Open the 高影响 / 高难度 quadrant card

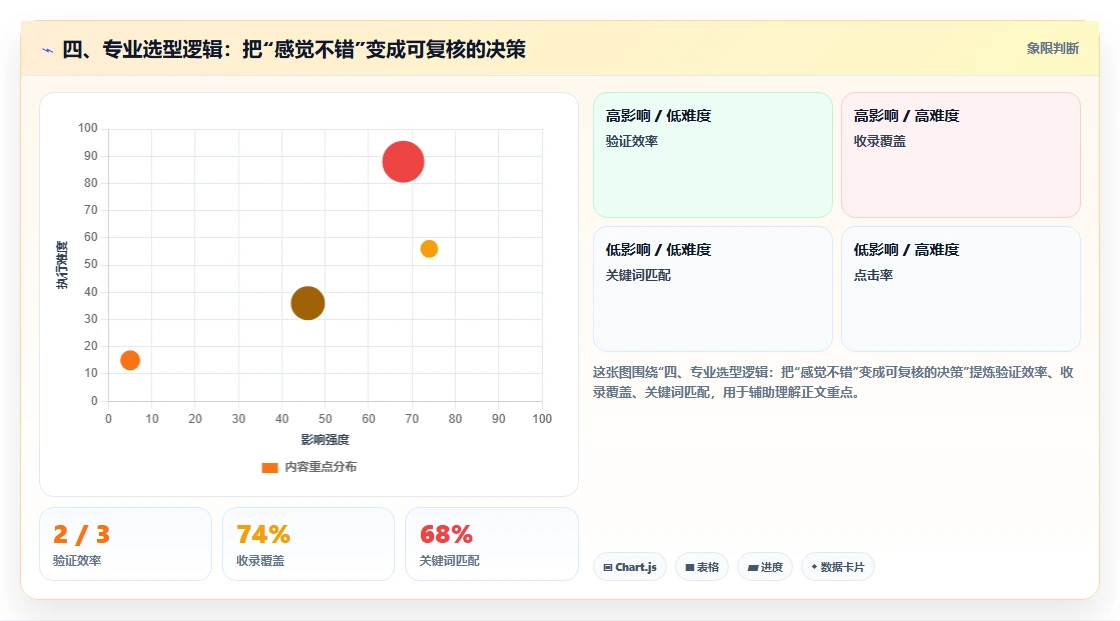point(961,155)
